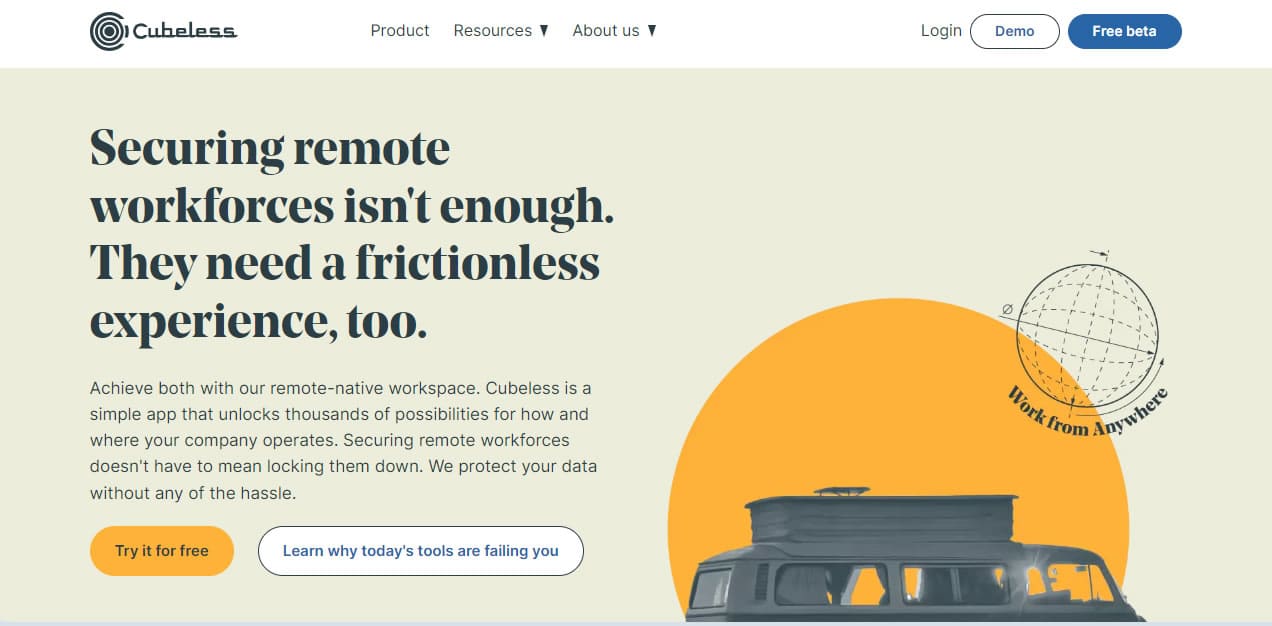
Task: Click the 'Securing remote workforces isn't enough' headline
Action: coord(352,235)
